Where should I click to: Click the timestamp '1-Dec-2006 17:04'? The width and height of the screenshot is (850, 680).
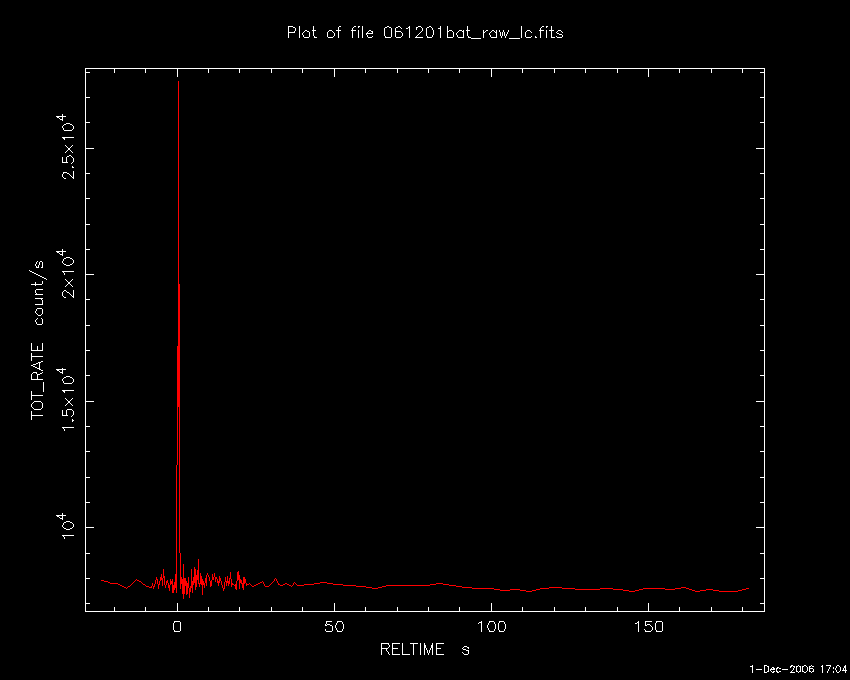click(798, 669)
